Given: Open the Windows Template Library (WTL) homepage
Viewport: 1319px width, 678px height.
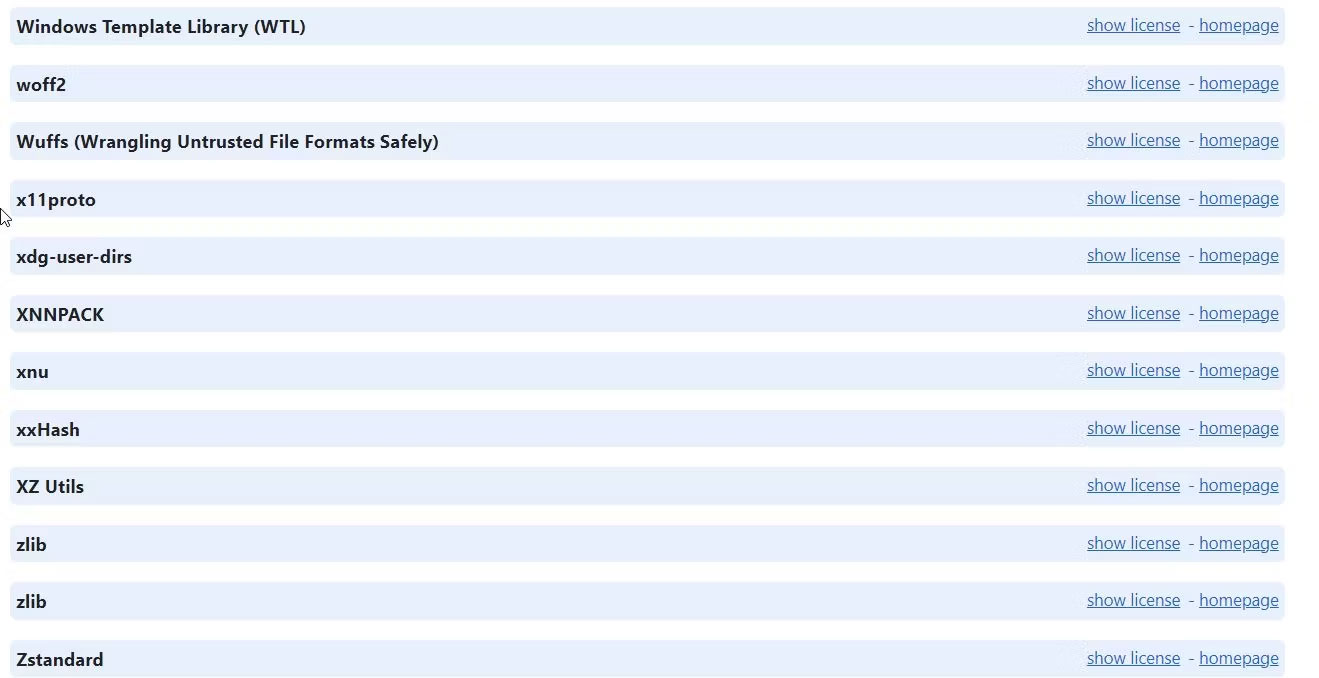Looking at the screenshot, I should coord(1238,26).
